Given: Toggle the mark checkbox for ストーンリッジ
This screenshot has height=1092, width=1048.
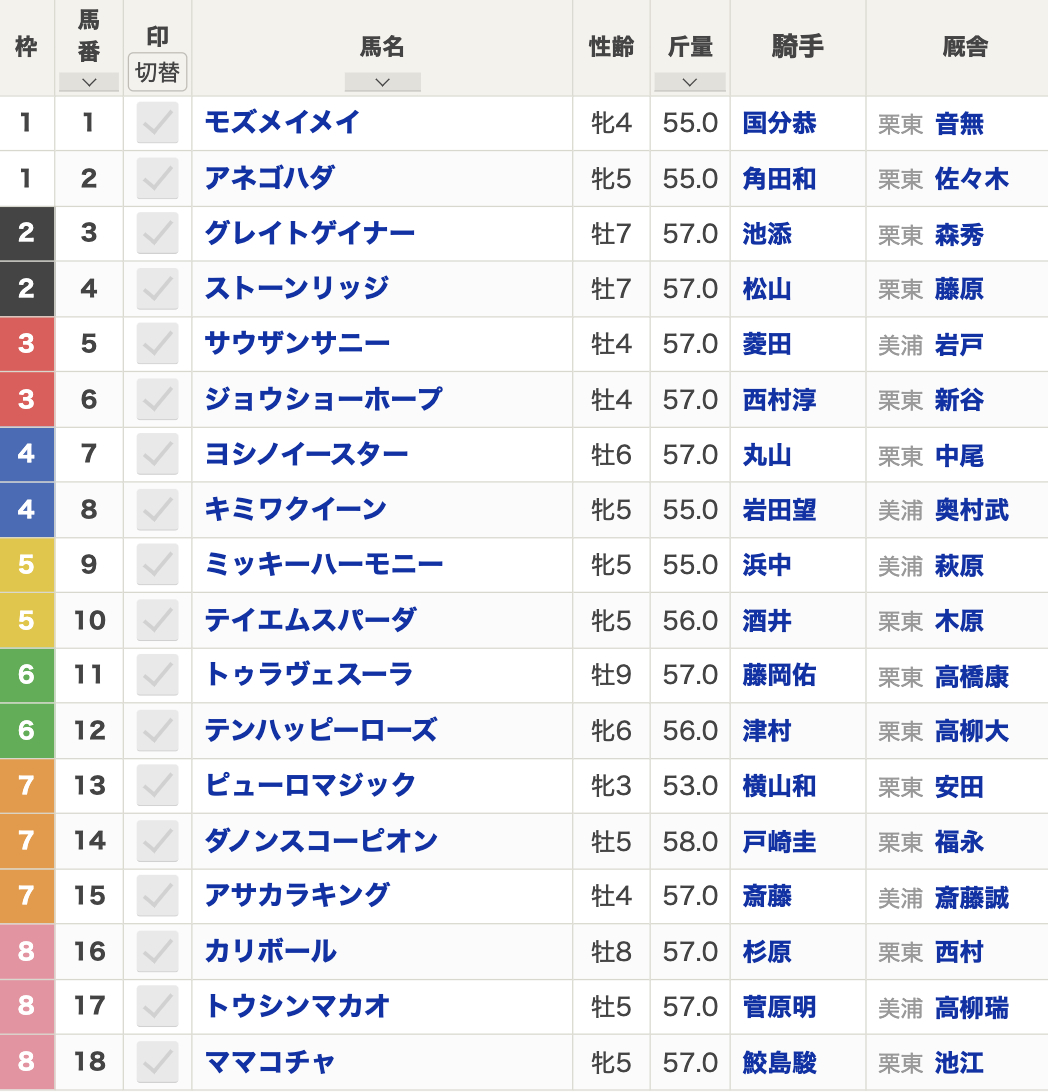Looking at the screenshot, I should (x=157, y=288).
